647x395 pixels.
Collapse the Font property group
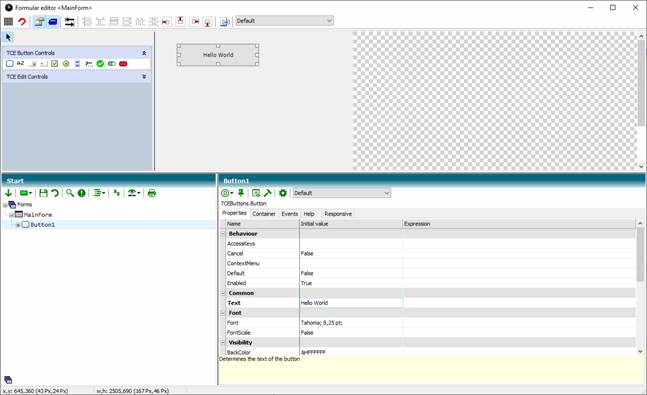click(223, 313)
